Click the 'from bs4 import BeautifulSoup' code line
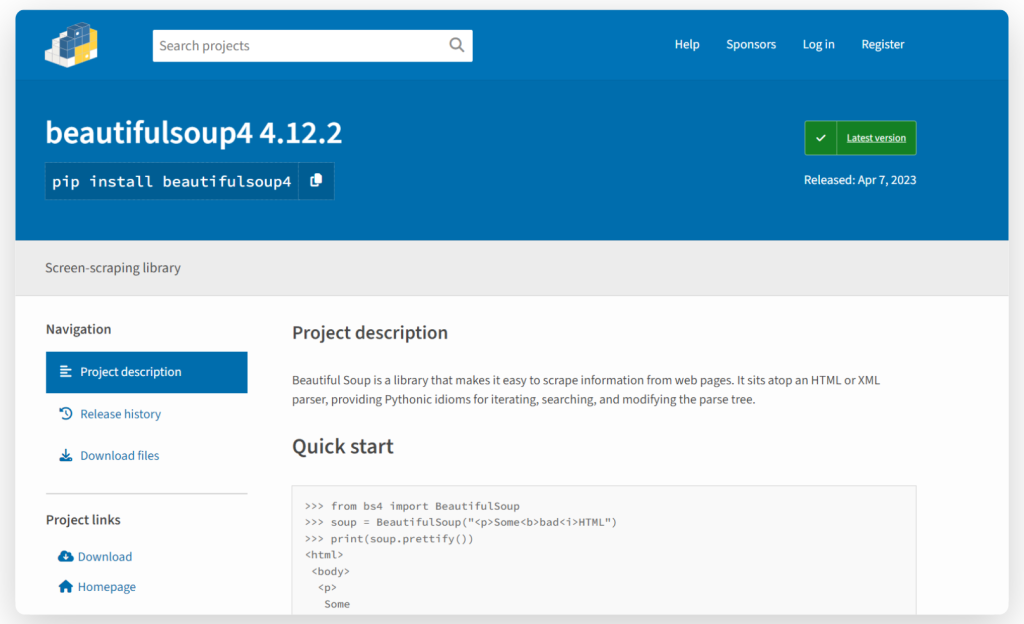The image size is (1024, 624). point(412,506)
